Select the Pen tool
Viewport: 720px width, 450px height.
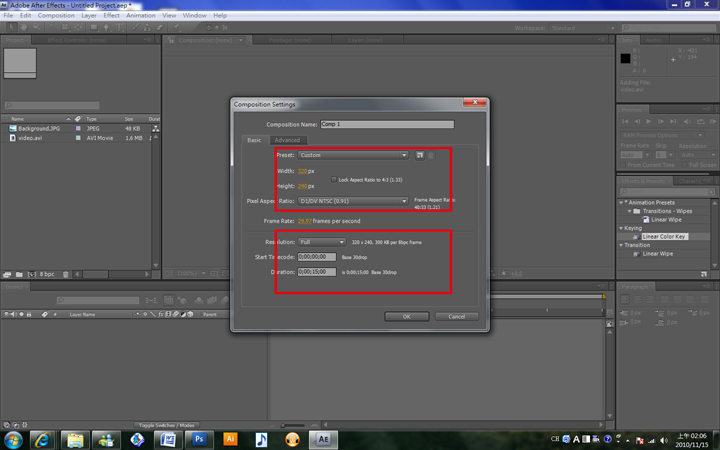coord(106,28)
